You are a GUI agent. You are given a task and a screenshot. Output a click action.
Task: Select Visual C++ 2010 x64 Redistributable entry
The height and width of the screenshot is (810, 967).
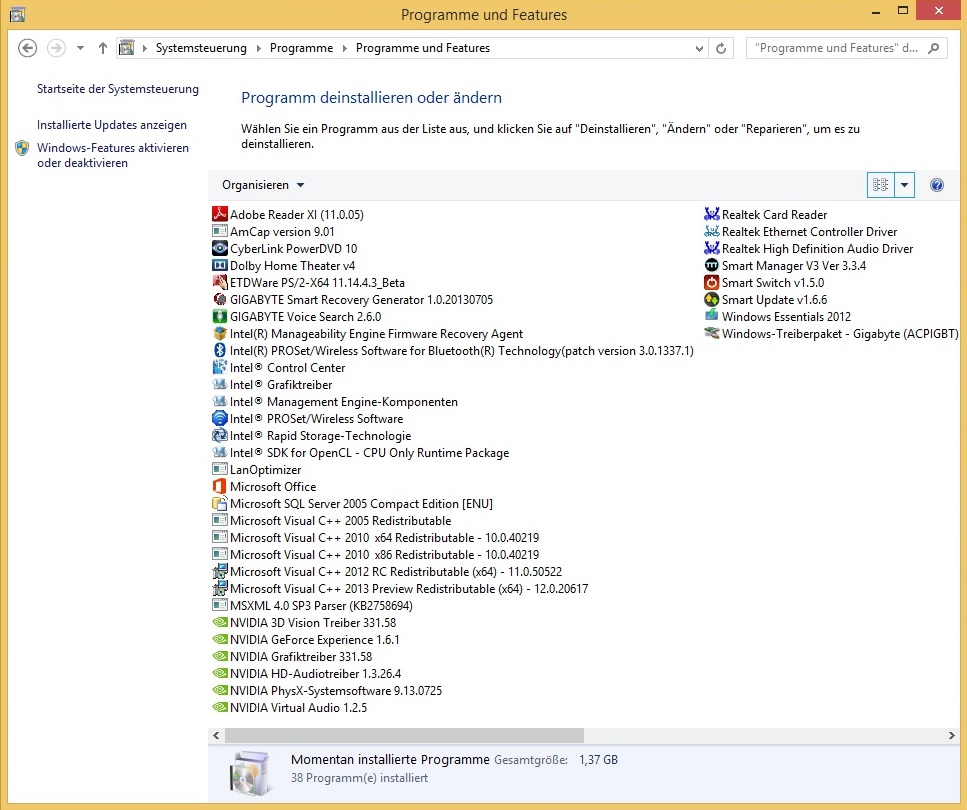[x=376, y=537]
